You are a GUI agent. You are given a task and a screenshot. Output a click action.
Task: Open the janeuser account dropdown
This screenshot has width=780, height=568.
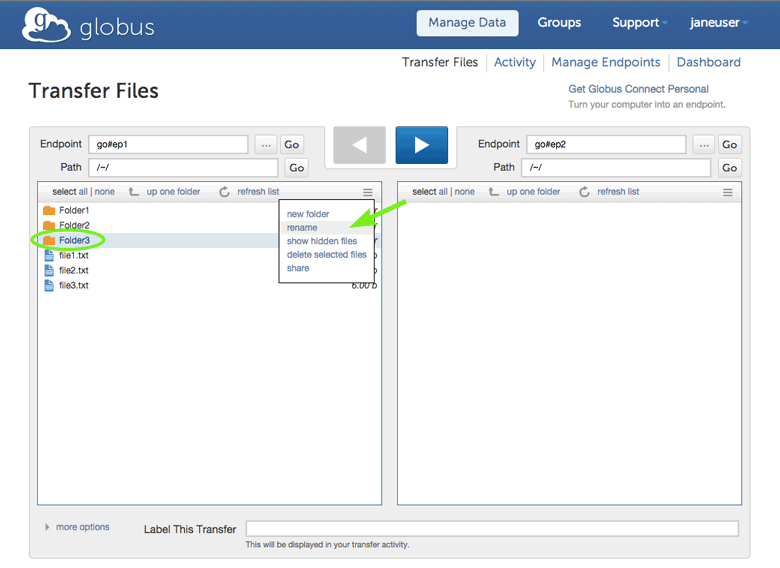click(x=718, y=23)
